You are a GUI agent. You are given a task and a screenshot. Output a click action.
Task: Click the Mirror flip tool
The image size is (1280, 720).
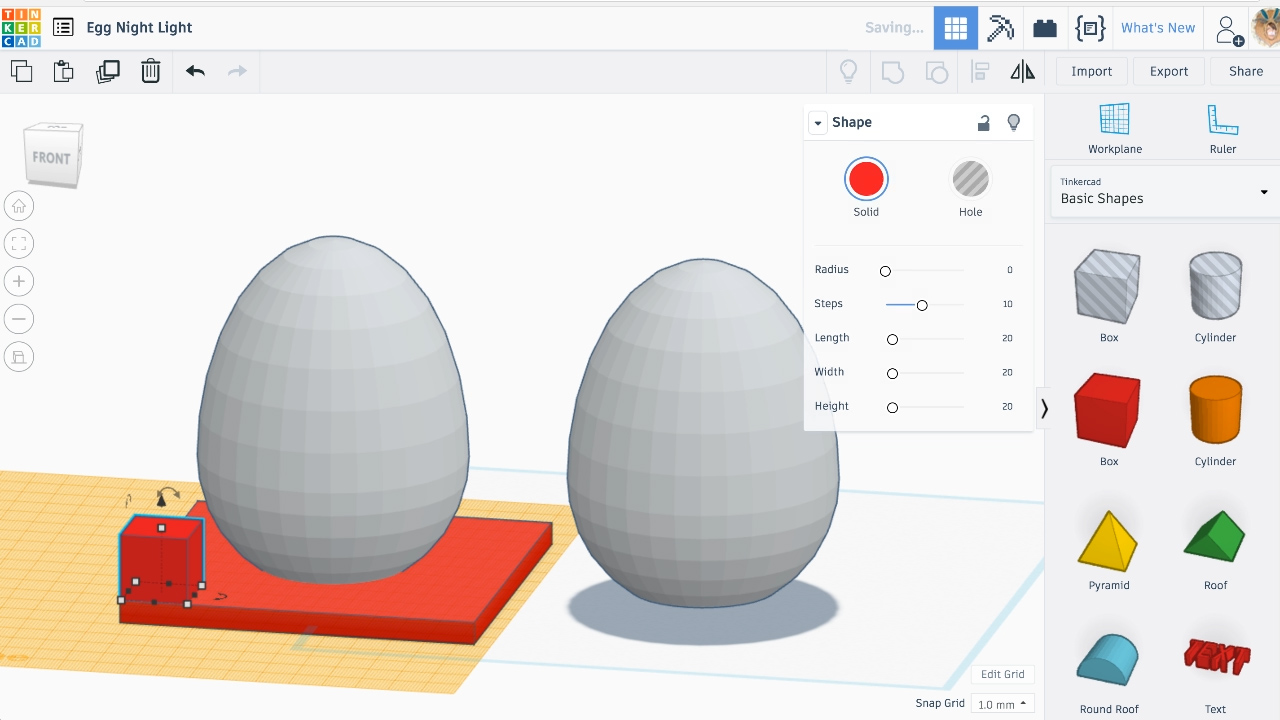1022,71
